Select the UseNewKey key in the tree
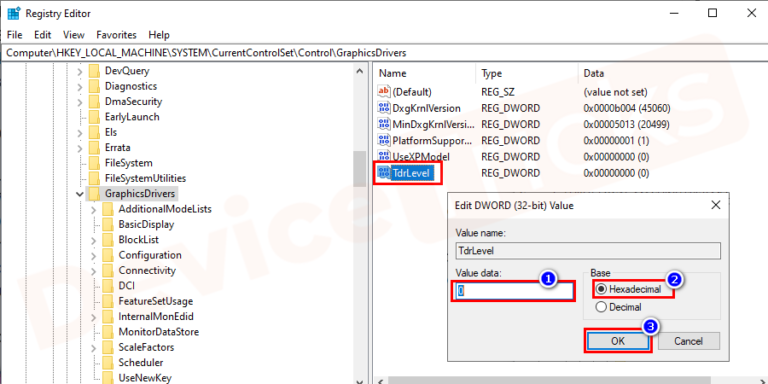The image size is (768, 384). coord(145,378)
